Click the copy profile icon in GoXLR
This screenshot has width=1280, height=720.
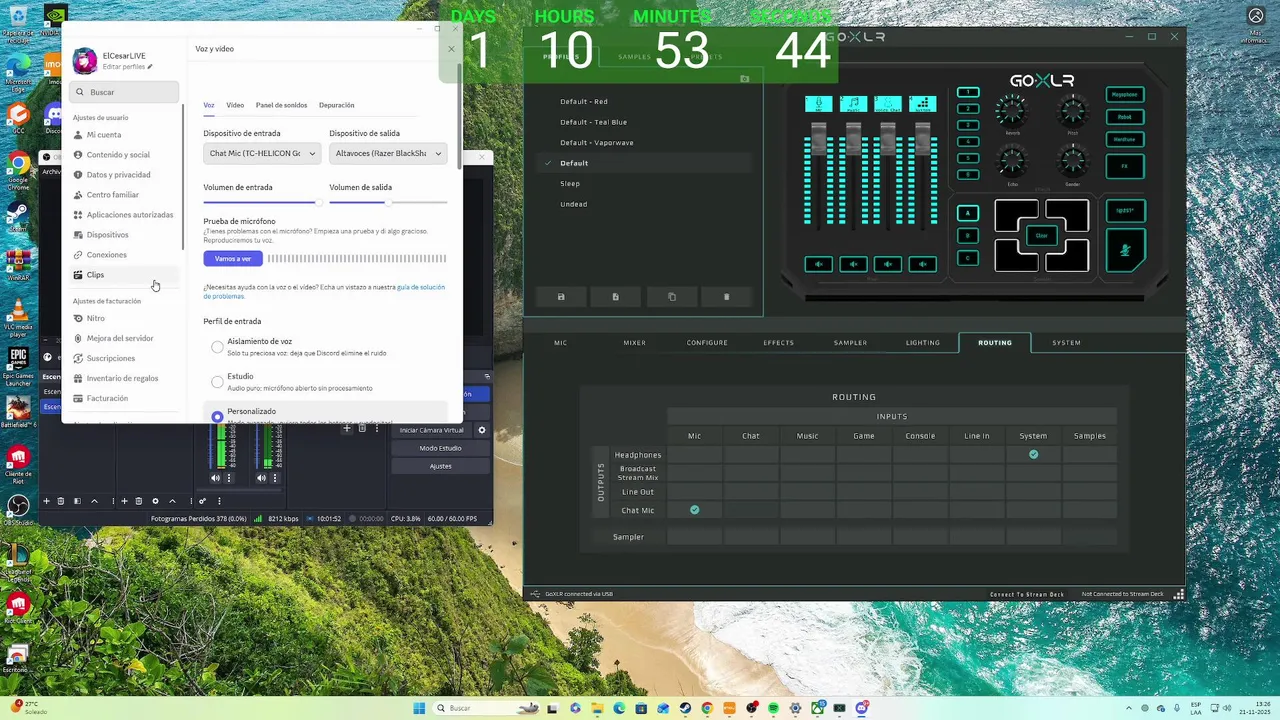click(x=671, y=297)
